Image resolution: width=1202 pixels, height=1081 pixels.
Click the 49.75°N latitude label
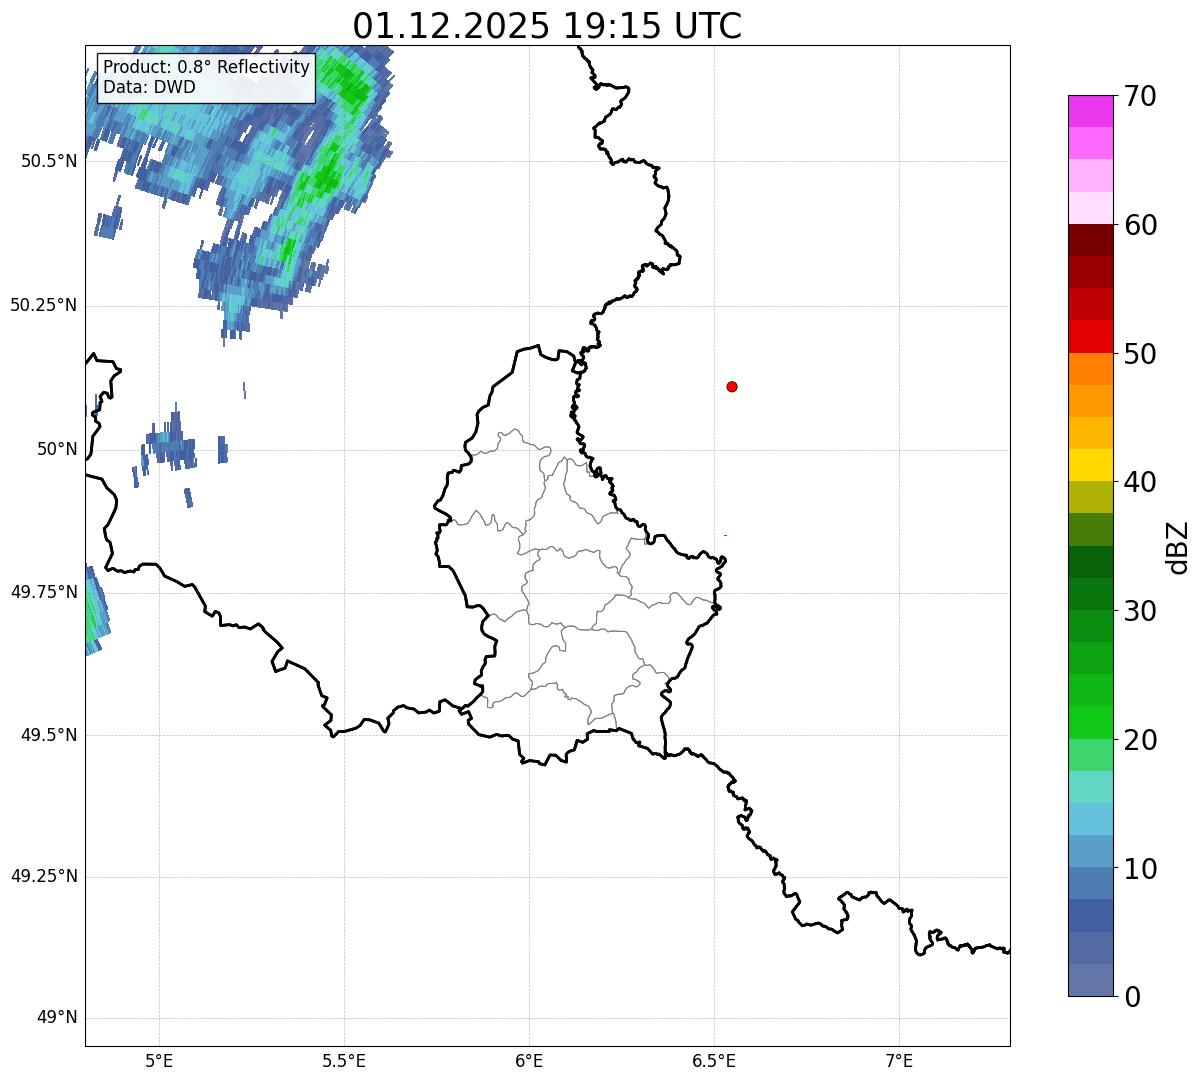coord(43,592)
